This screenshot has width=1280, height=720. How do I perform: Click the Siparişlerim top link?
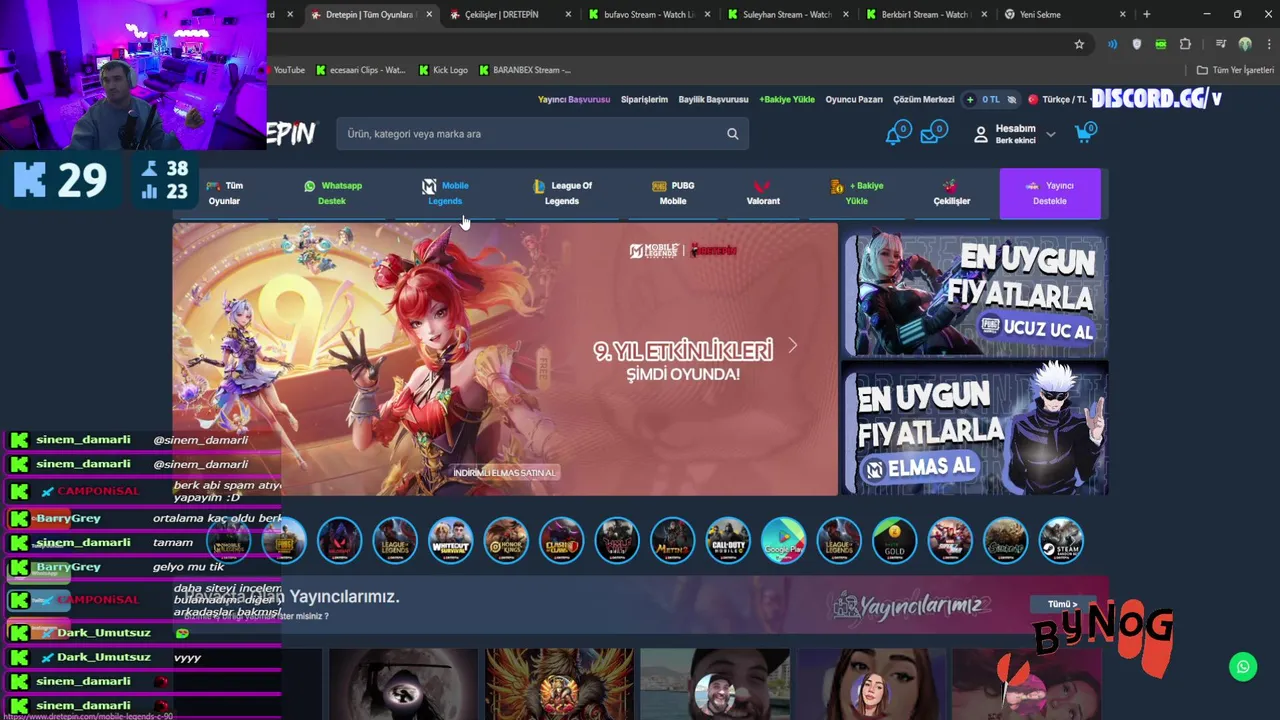pyautogui.click(x=644, y=100)
